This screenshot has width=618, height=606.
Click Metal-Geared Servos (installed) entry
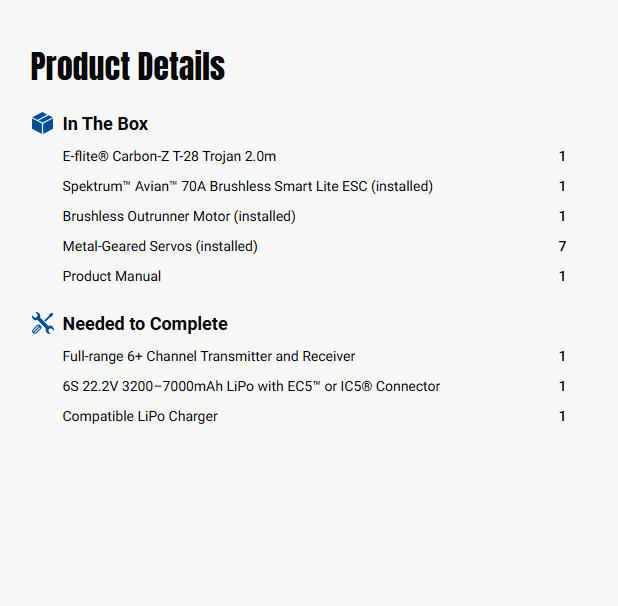(x=160, y=246)
